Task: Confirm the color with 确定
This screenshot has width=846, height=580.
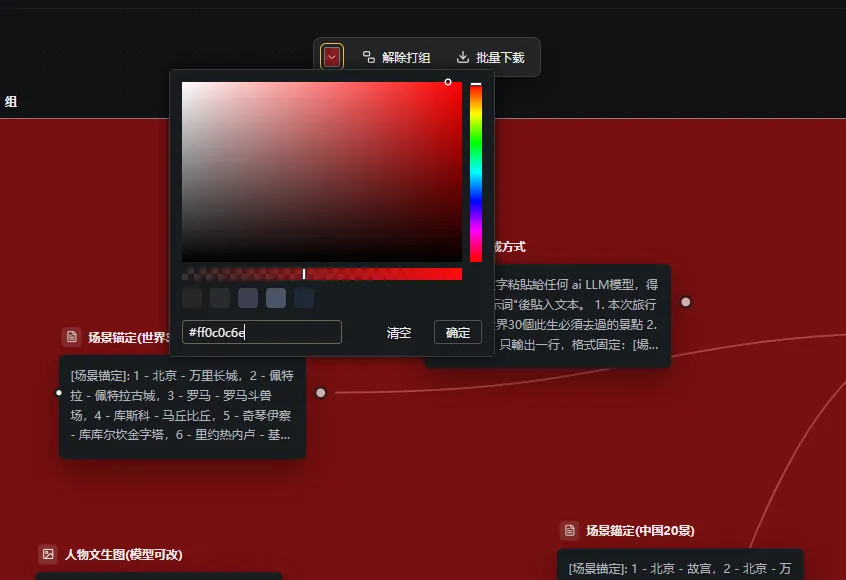Action: click(x=458, y=332)
